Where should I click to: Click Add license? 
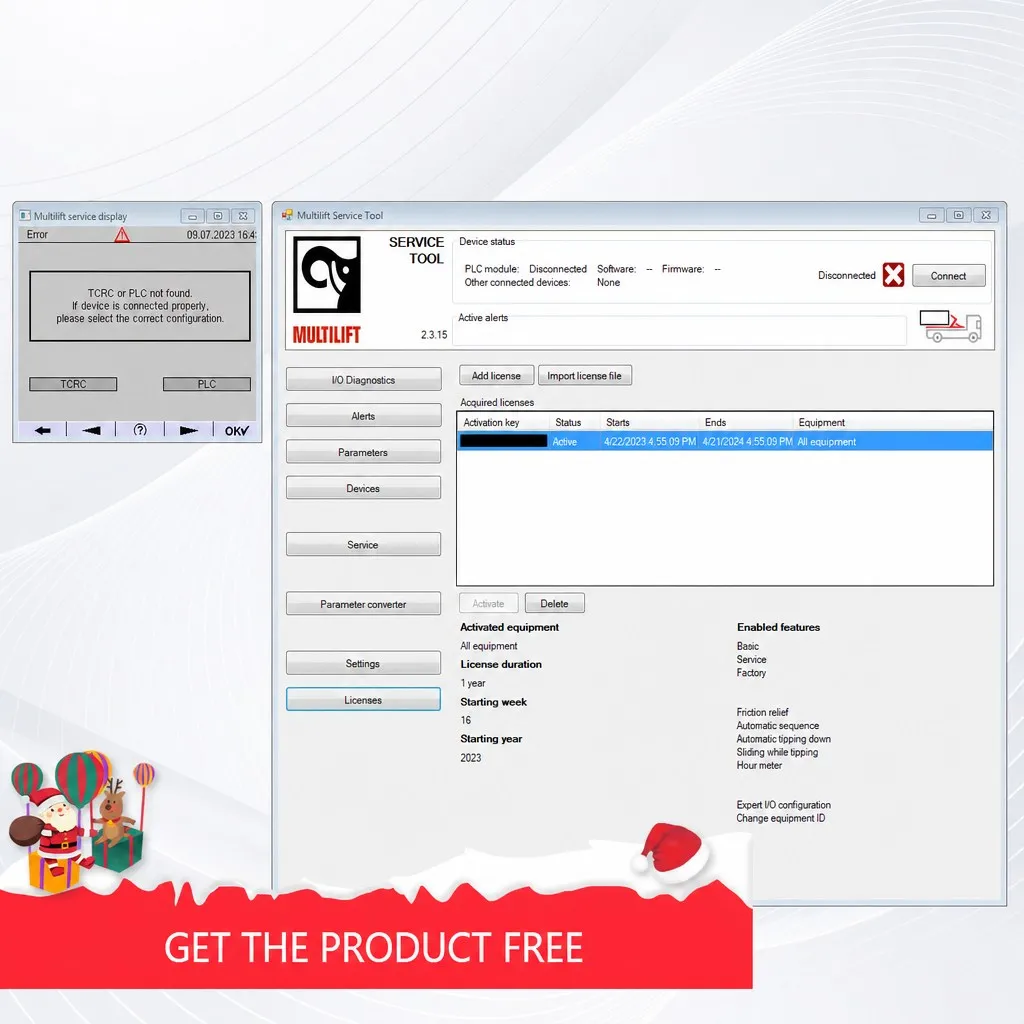tap(496, 376)
